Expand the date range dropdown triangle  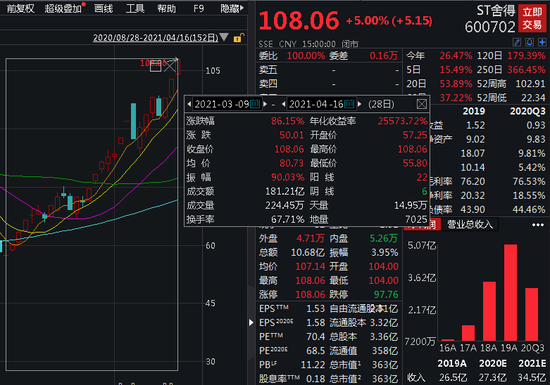224,37
